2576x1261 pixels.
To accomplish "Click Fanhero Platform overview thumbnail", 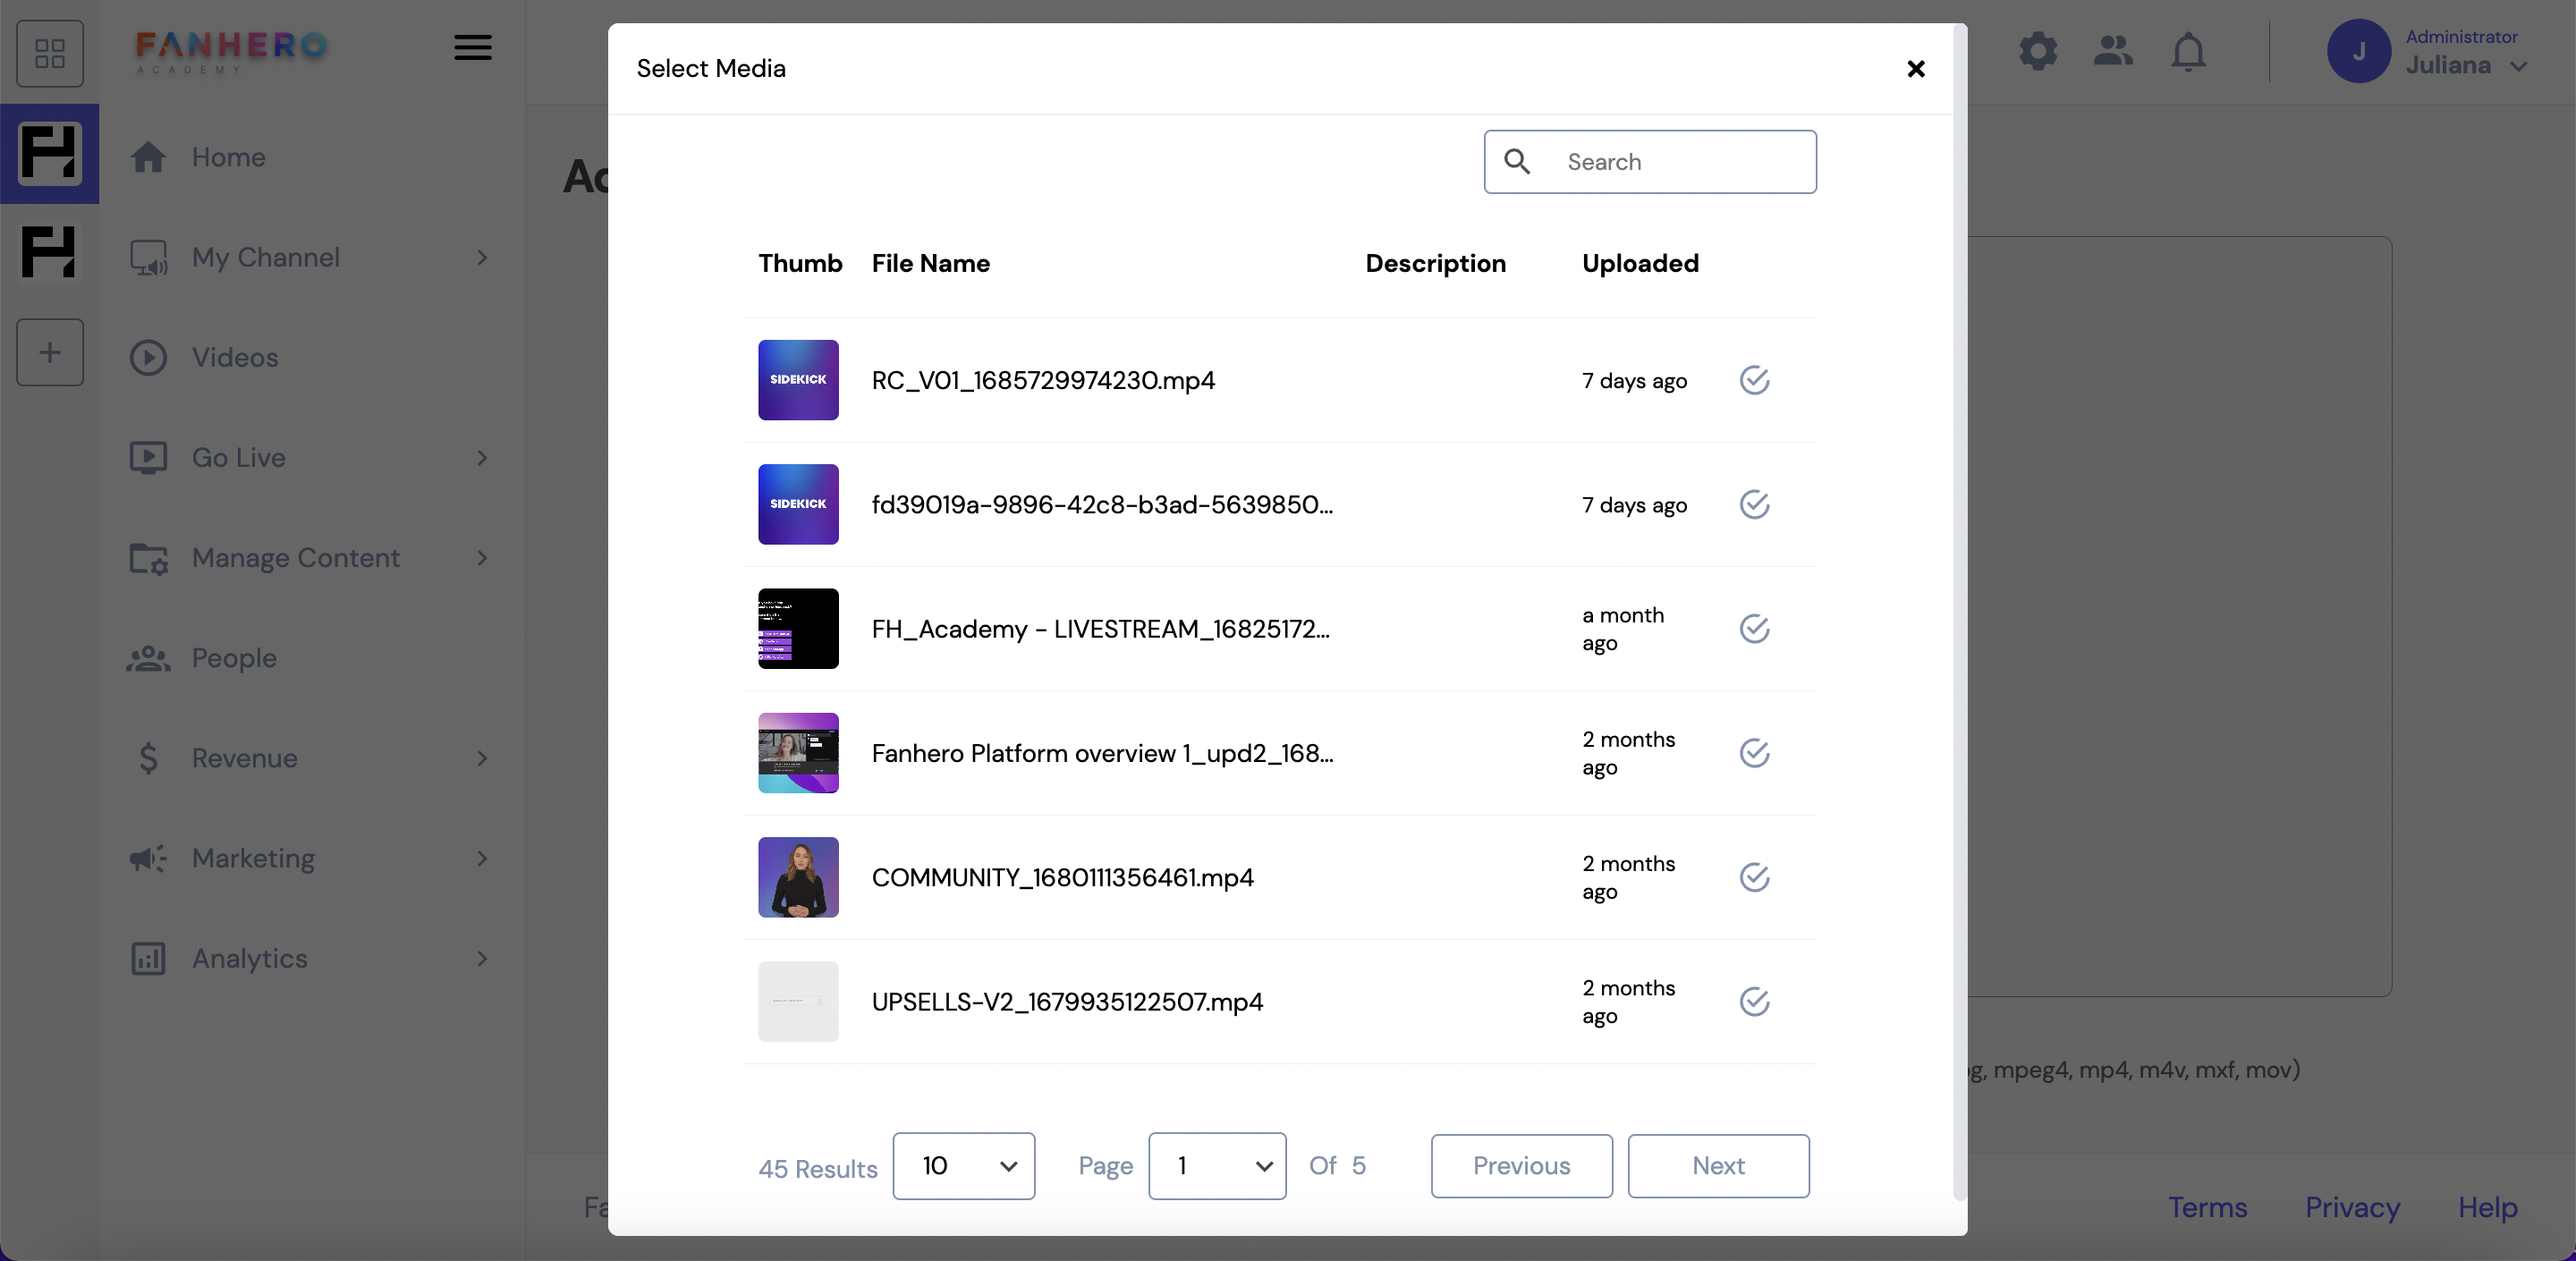I will pos(799,752).
